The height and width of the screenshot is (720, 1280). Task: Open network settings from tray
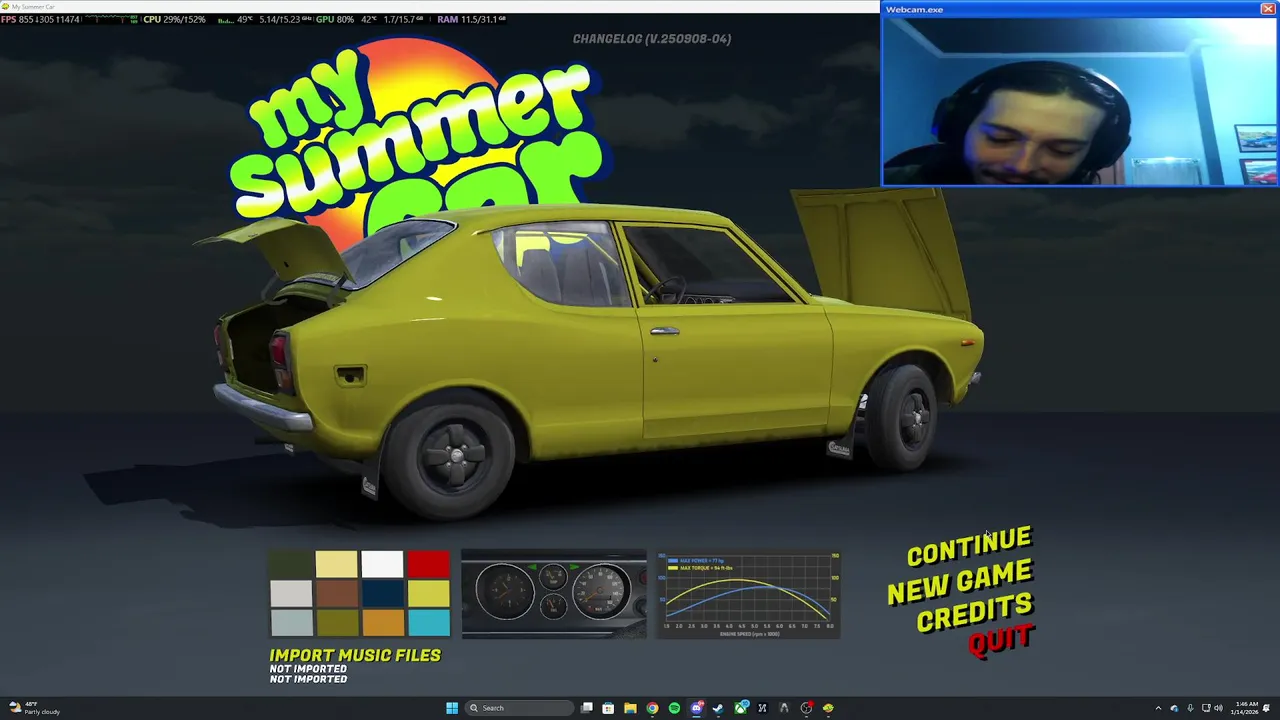1206,708
